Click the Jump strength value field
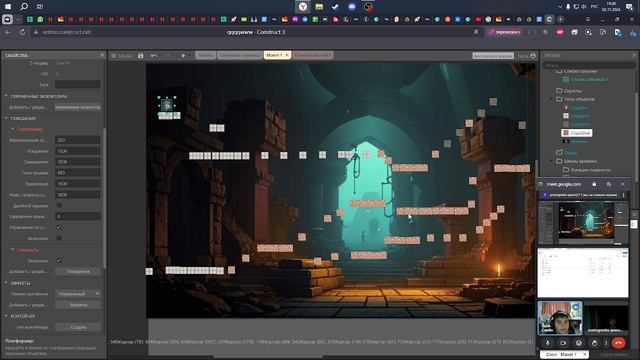Screen dimensions: 640x360 (x=78, y=173)
